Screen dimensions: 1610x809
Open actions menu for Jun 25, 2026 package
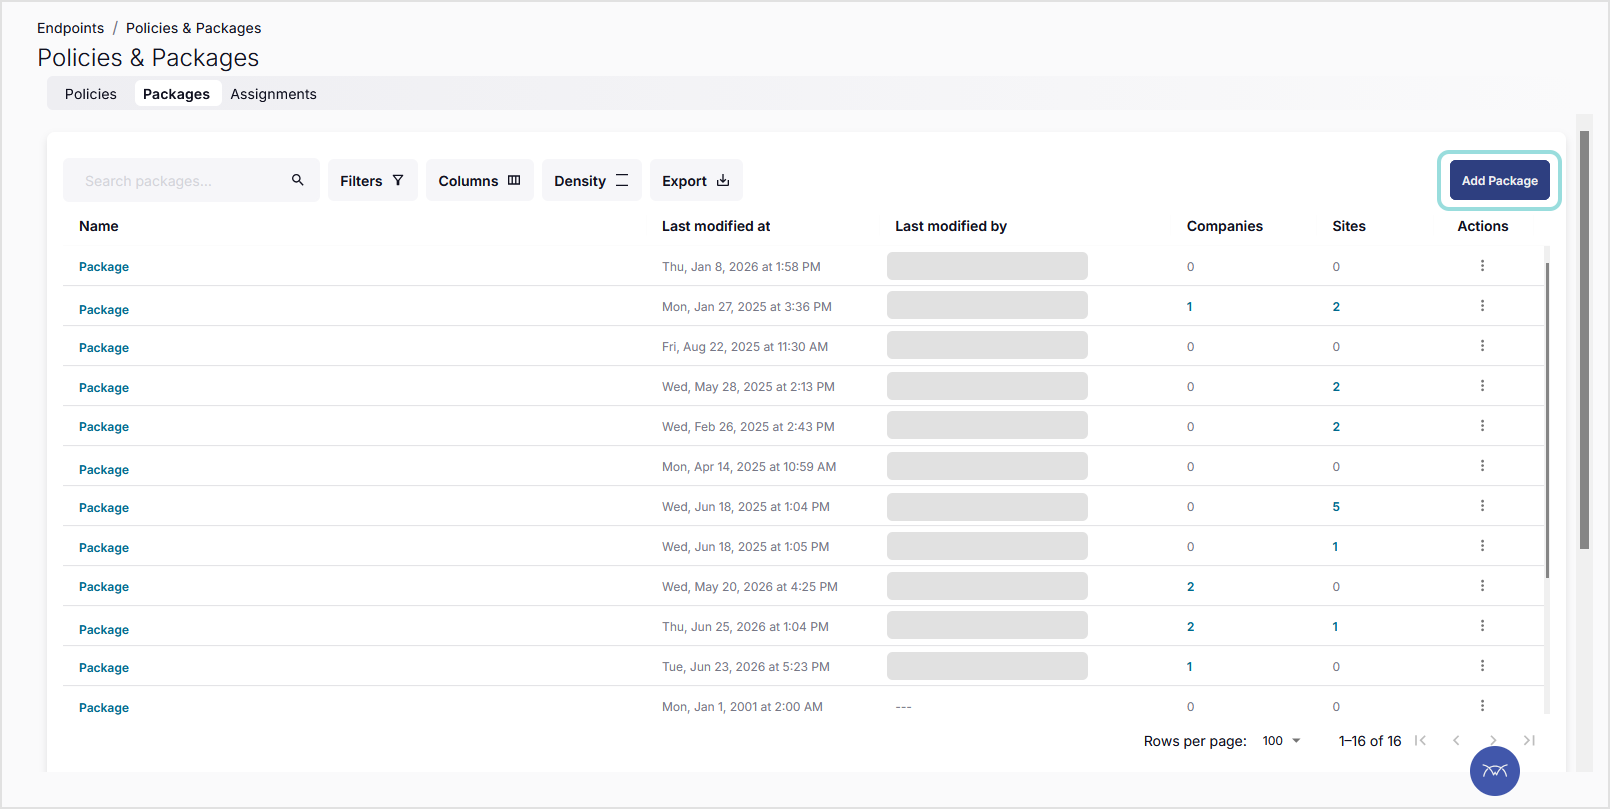coord(1482,626)
